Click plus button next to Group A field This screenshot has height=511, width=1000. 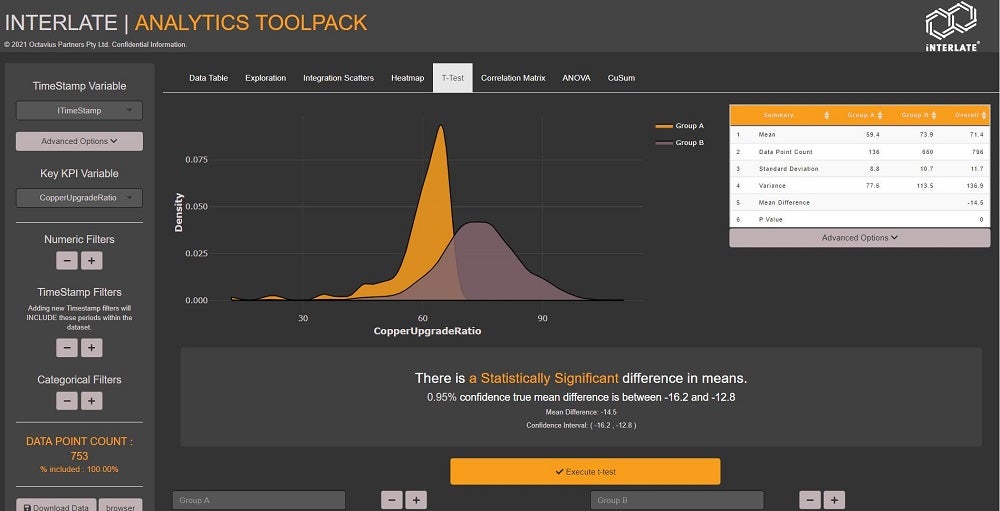point(416,500)
